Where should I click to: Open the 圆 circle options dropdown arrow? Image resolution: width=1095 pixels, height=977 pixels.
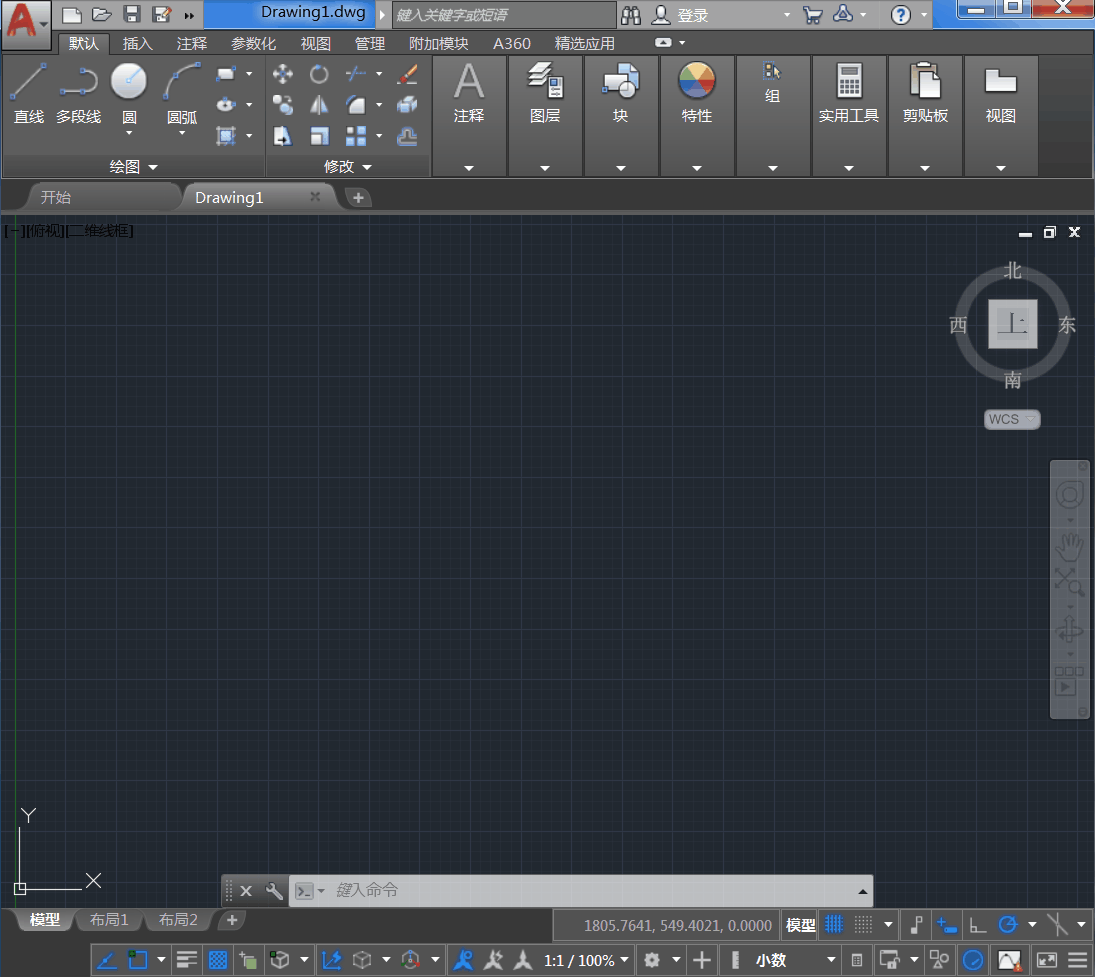[x=128, y=133]
